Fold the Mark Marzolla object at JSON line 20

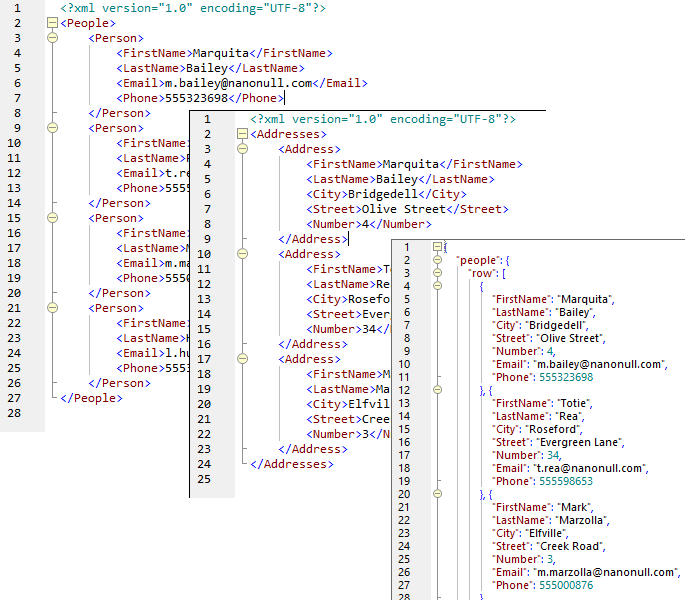[x=438, y=494]
